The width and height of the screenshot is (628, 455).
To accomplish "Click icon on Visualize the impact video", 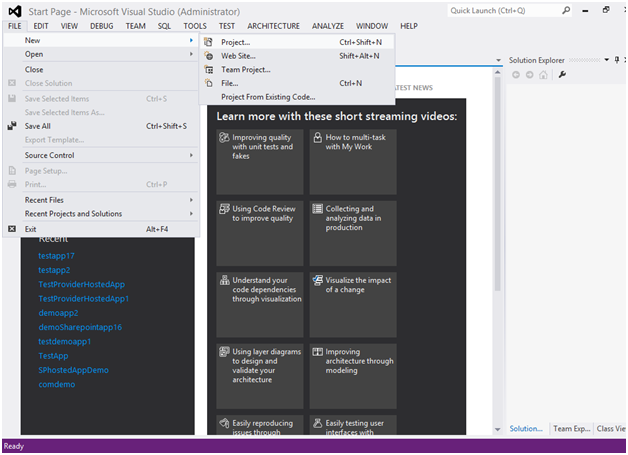I will click(318, 280).
